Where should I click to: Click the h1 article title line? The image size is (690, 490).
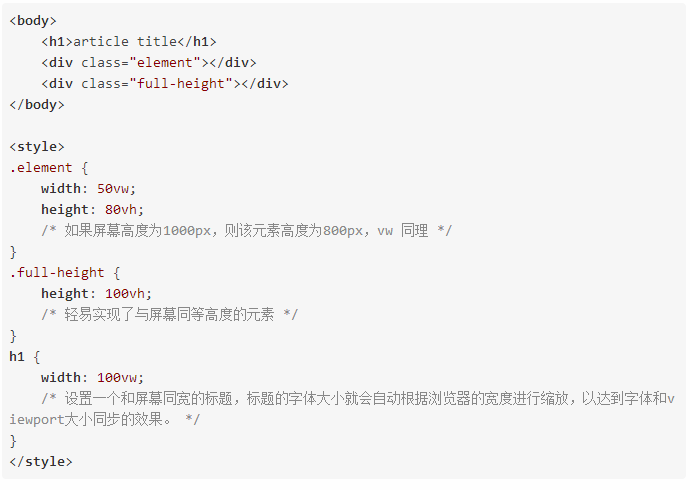coord(129,42)
